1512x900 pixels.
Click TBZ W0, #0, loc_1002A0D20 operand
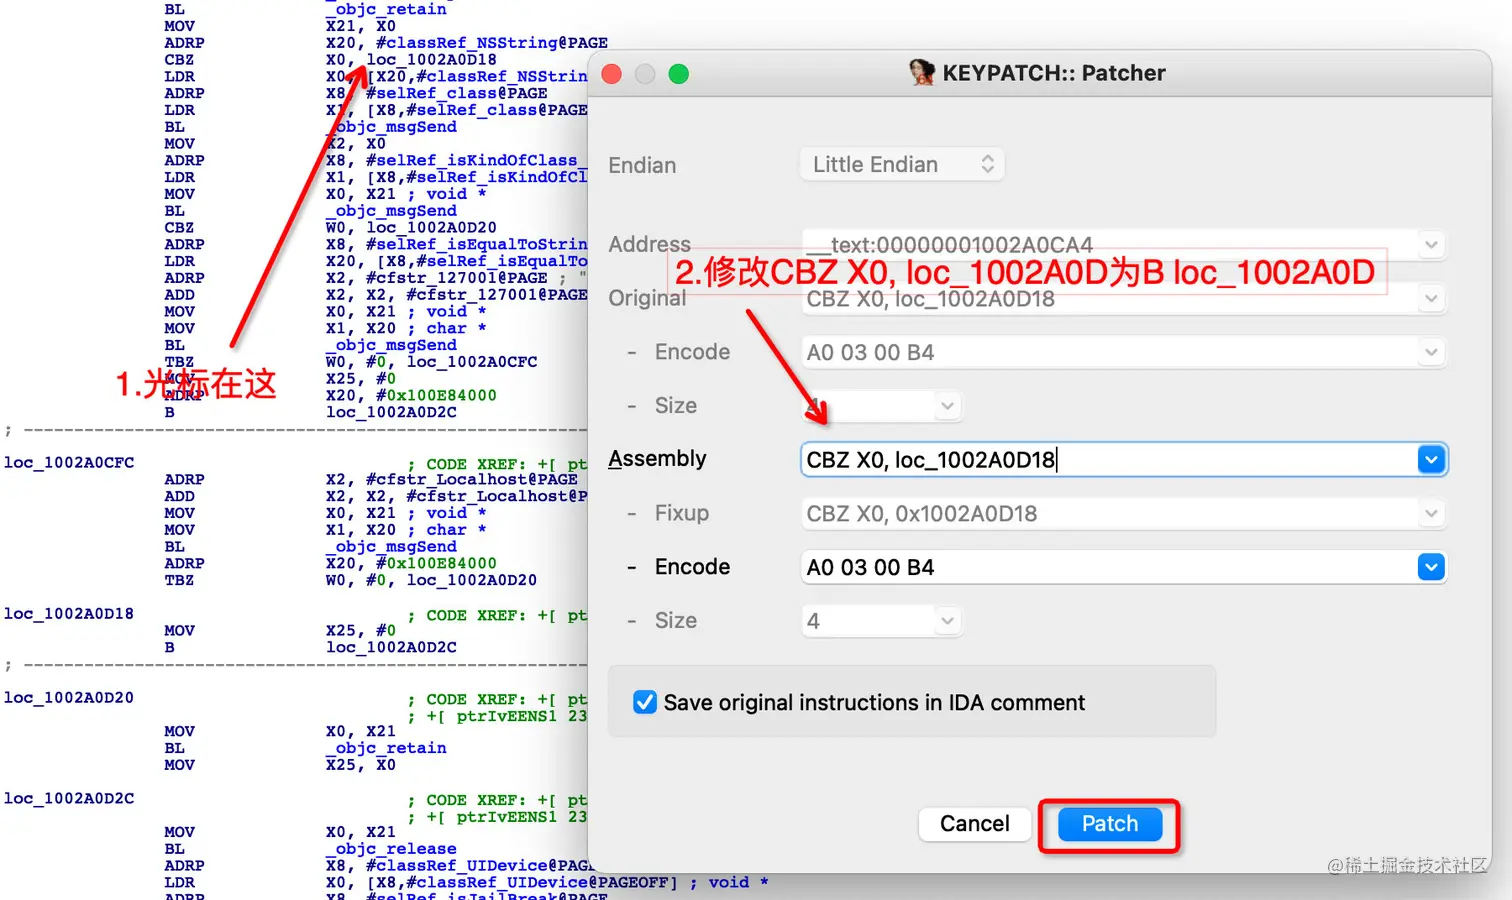[431, 580]
